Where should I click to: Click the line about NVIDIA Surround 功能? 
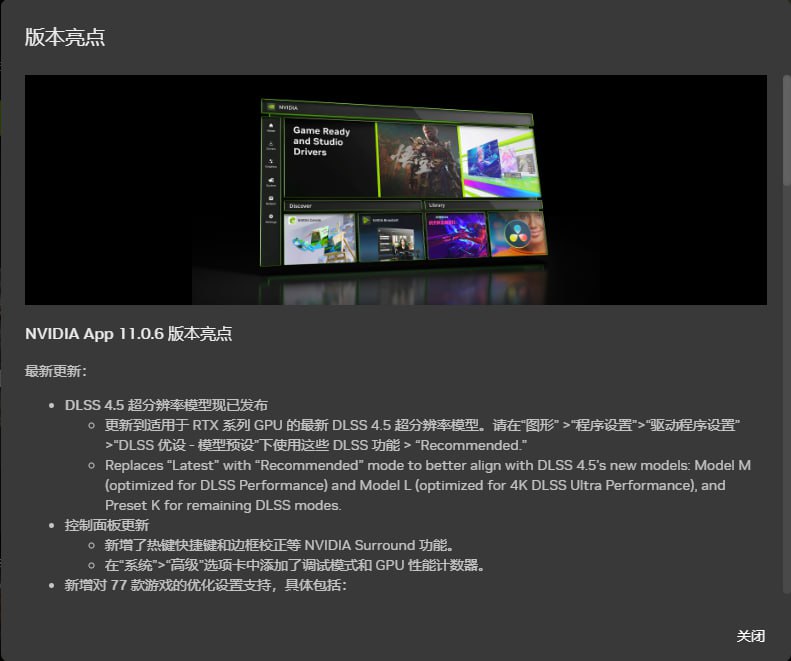[278, 545]
